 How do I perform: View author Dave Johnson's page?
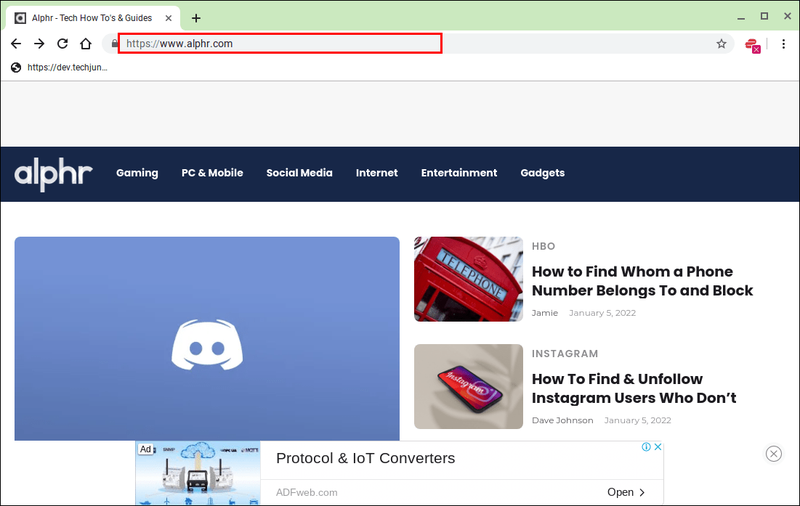(562, 420)
